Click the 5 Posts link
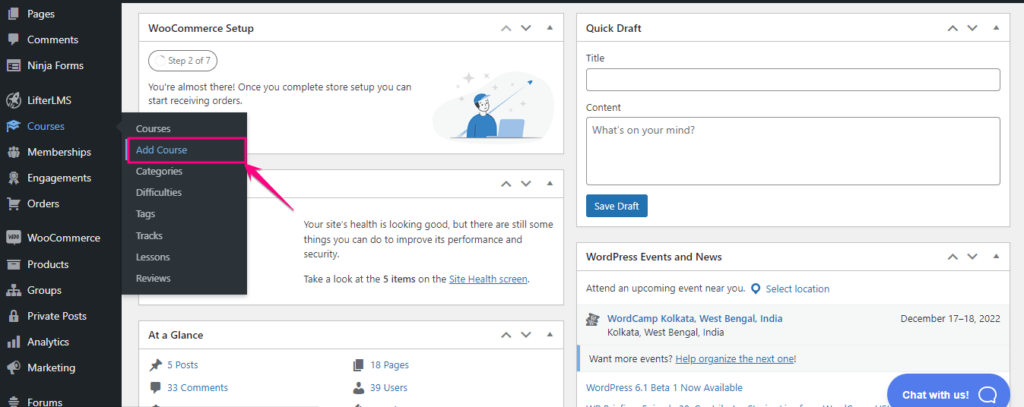This screenshot has height=407, width=1024. pyautogui.click(x=182, y=365)
